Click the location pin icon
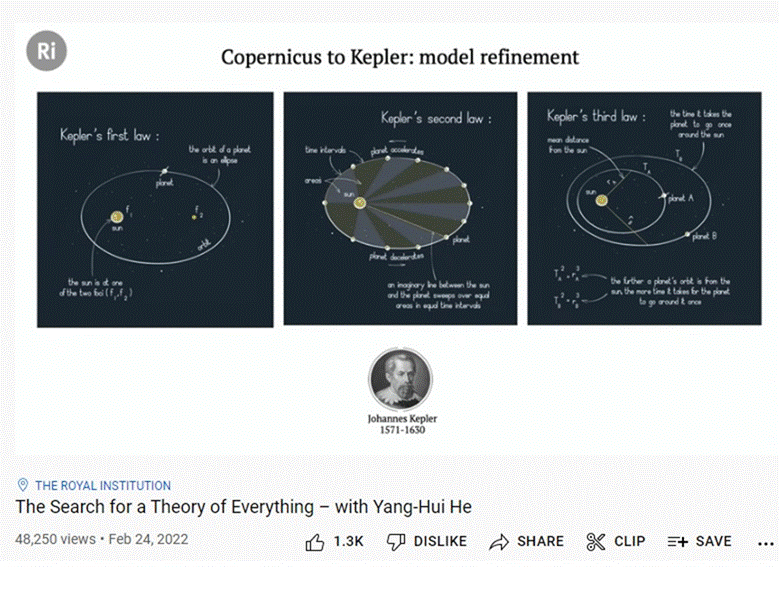 pos(23,485)
